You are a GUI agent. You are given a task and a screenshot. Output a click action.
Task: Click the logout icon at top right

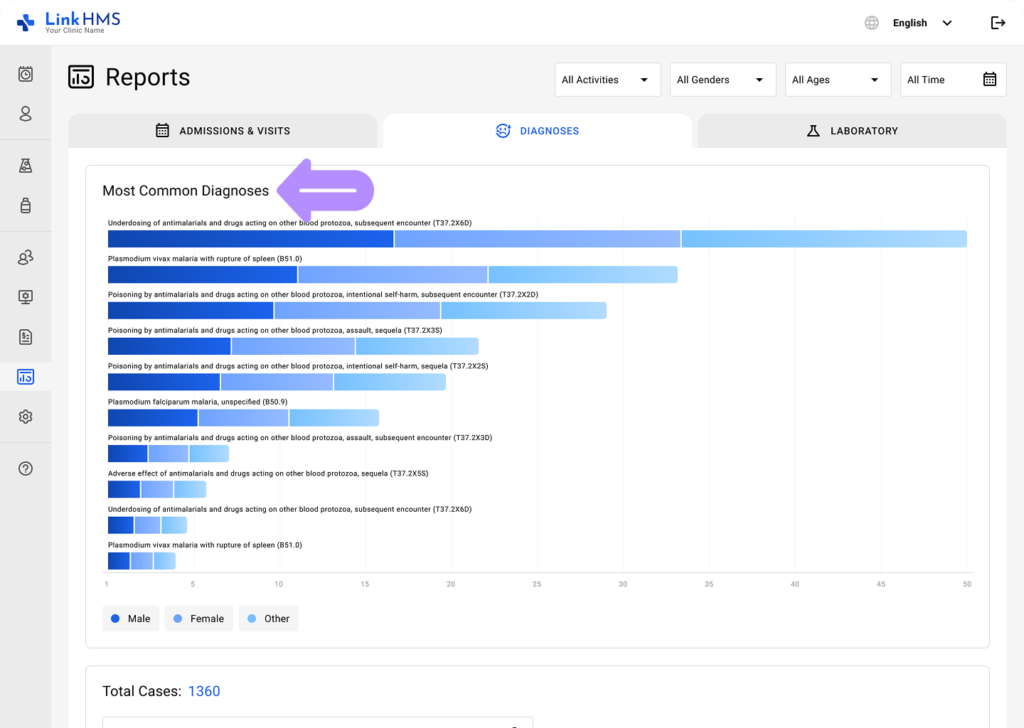[998, 22]
